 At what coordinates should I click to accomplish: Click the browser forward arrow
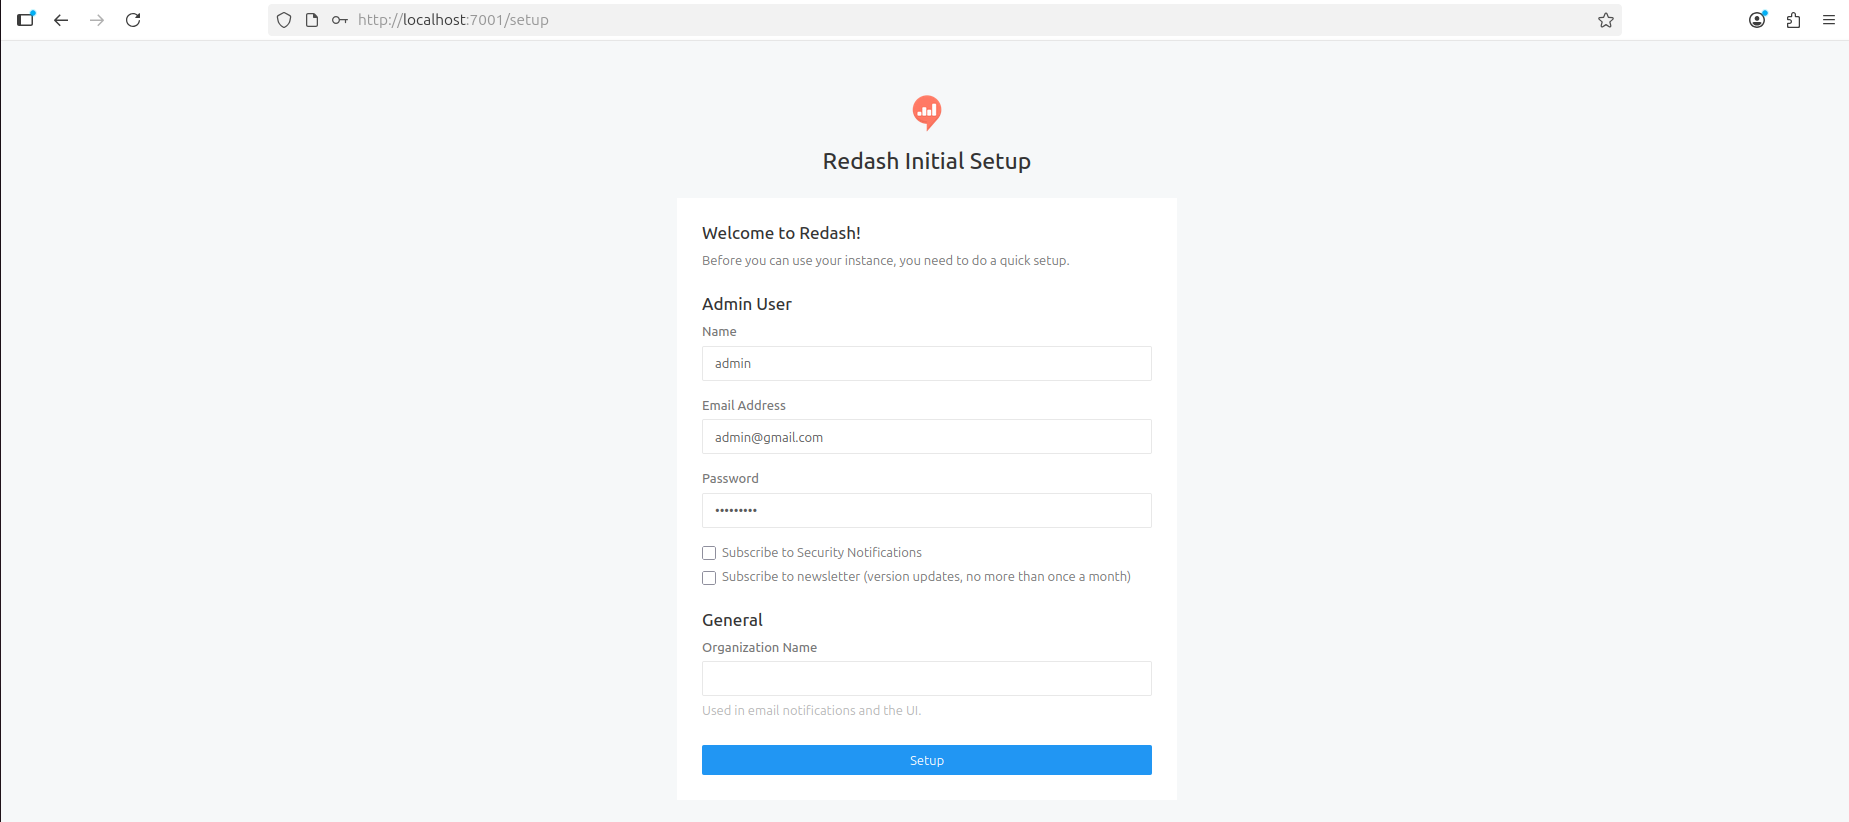pyautogui.click(x=97, y=20)
